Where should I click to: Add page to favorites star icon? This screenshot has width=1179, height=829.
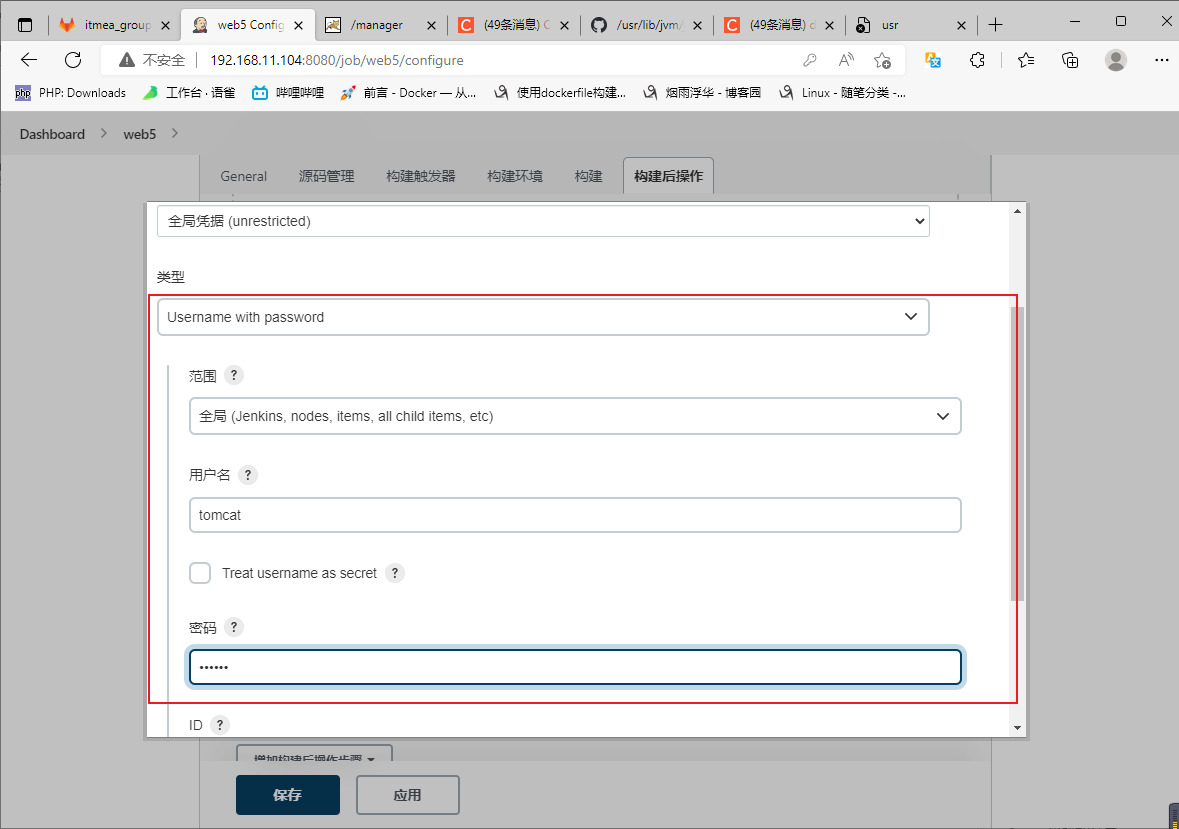tap(882, 60)
